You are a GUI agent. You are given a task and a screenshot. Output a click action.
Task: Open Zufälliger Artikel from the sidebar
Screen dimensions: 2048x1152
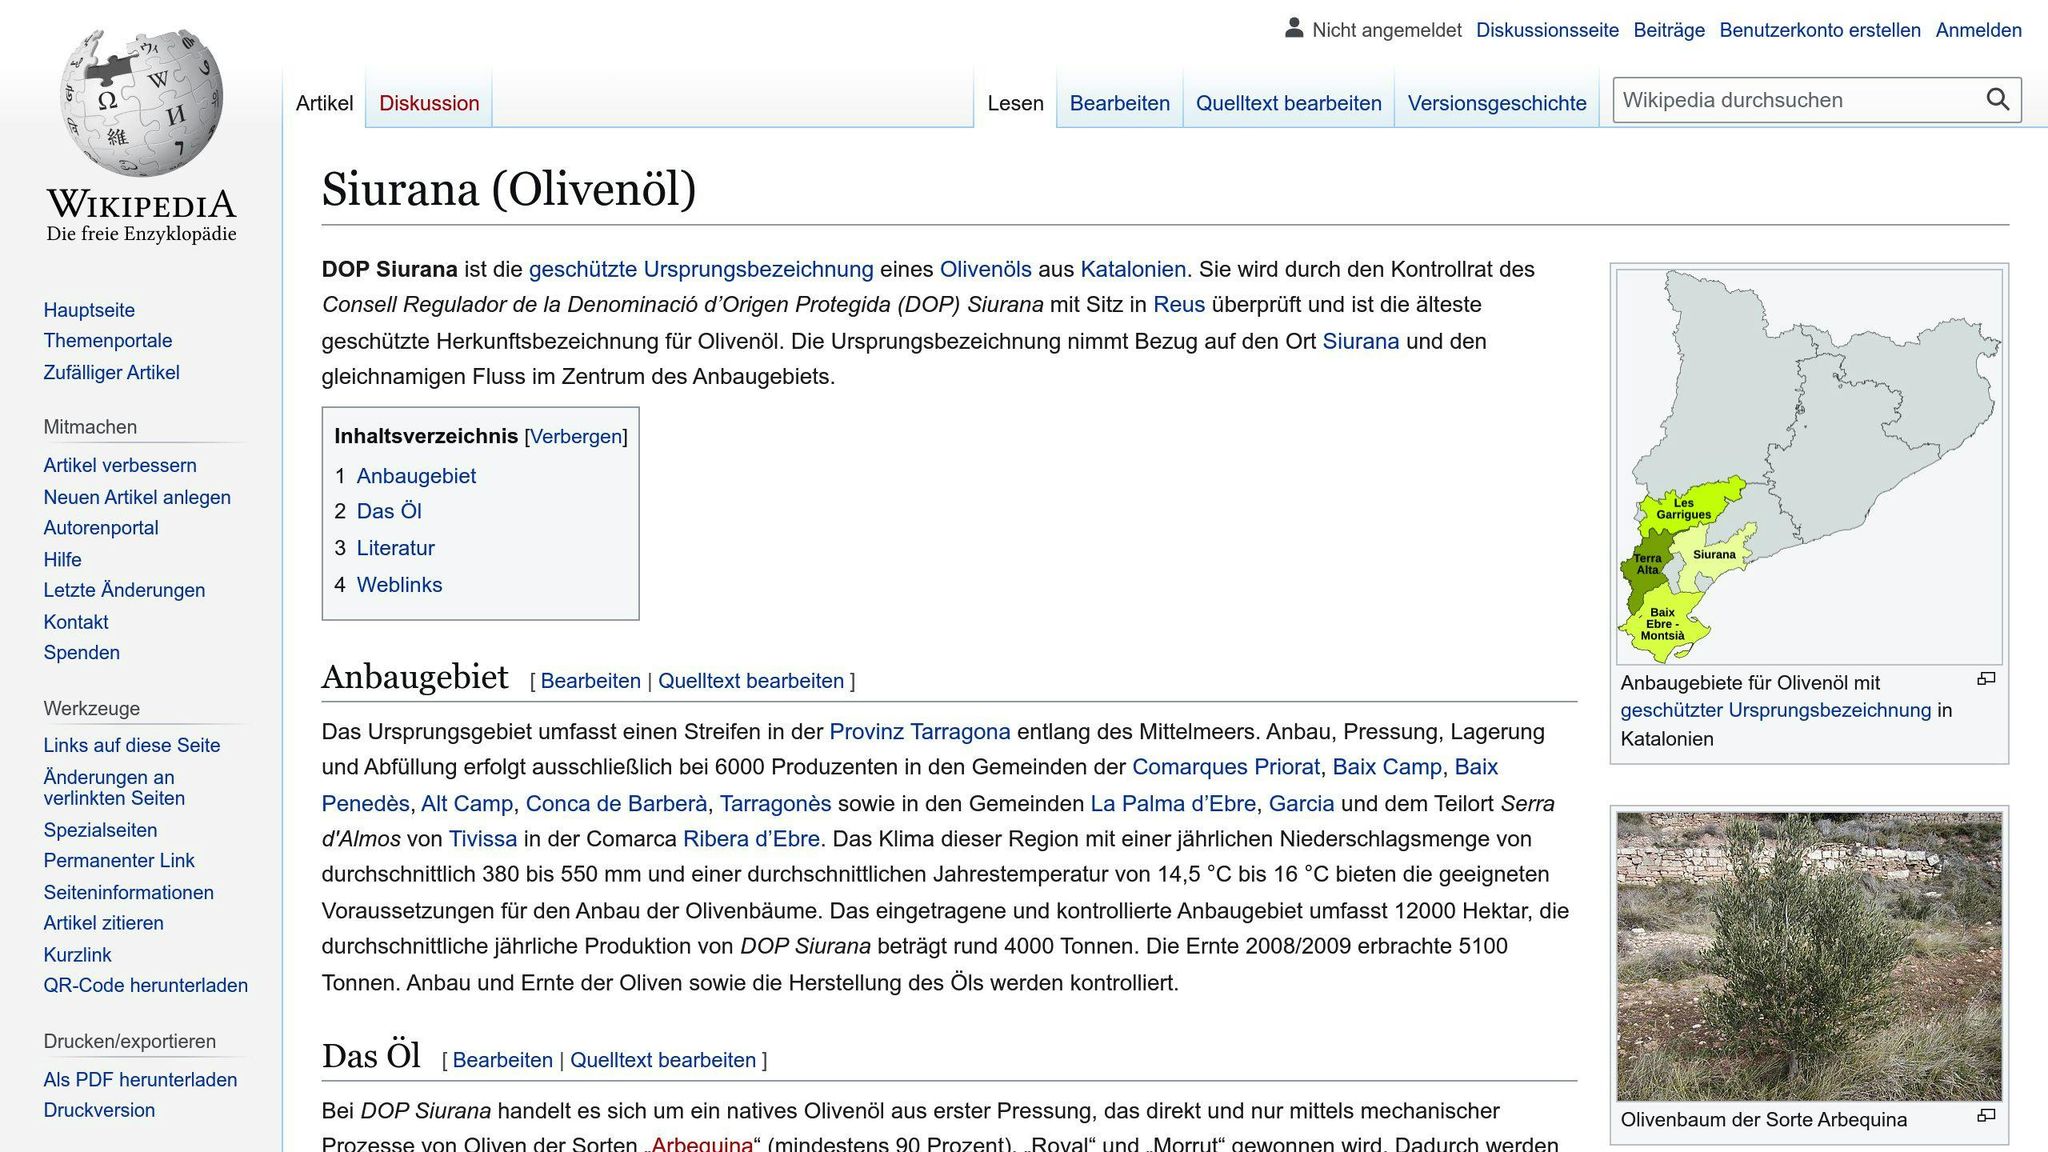(111, 373)
